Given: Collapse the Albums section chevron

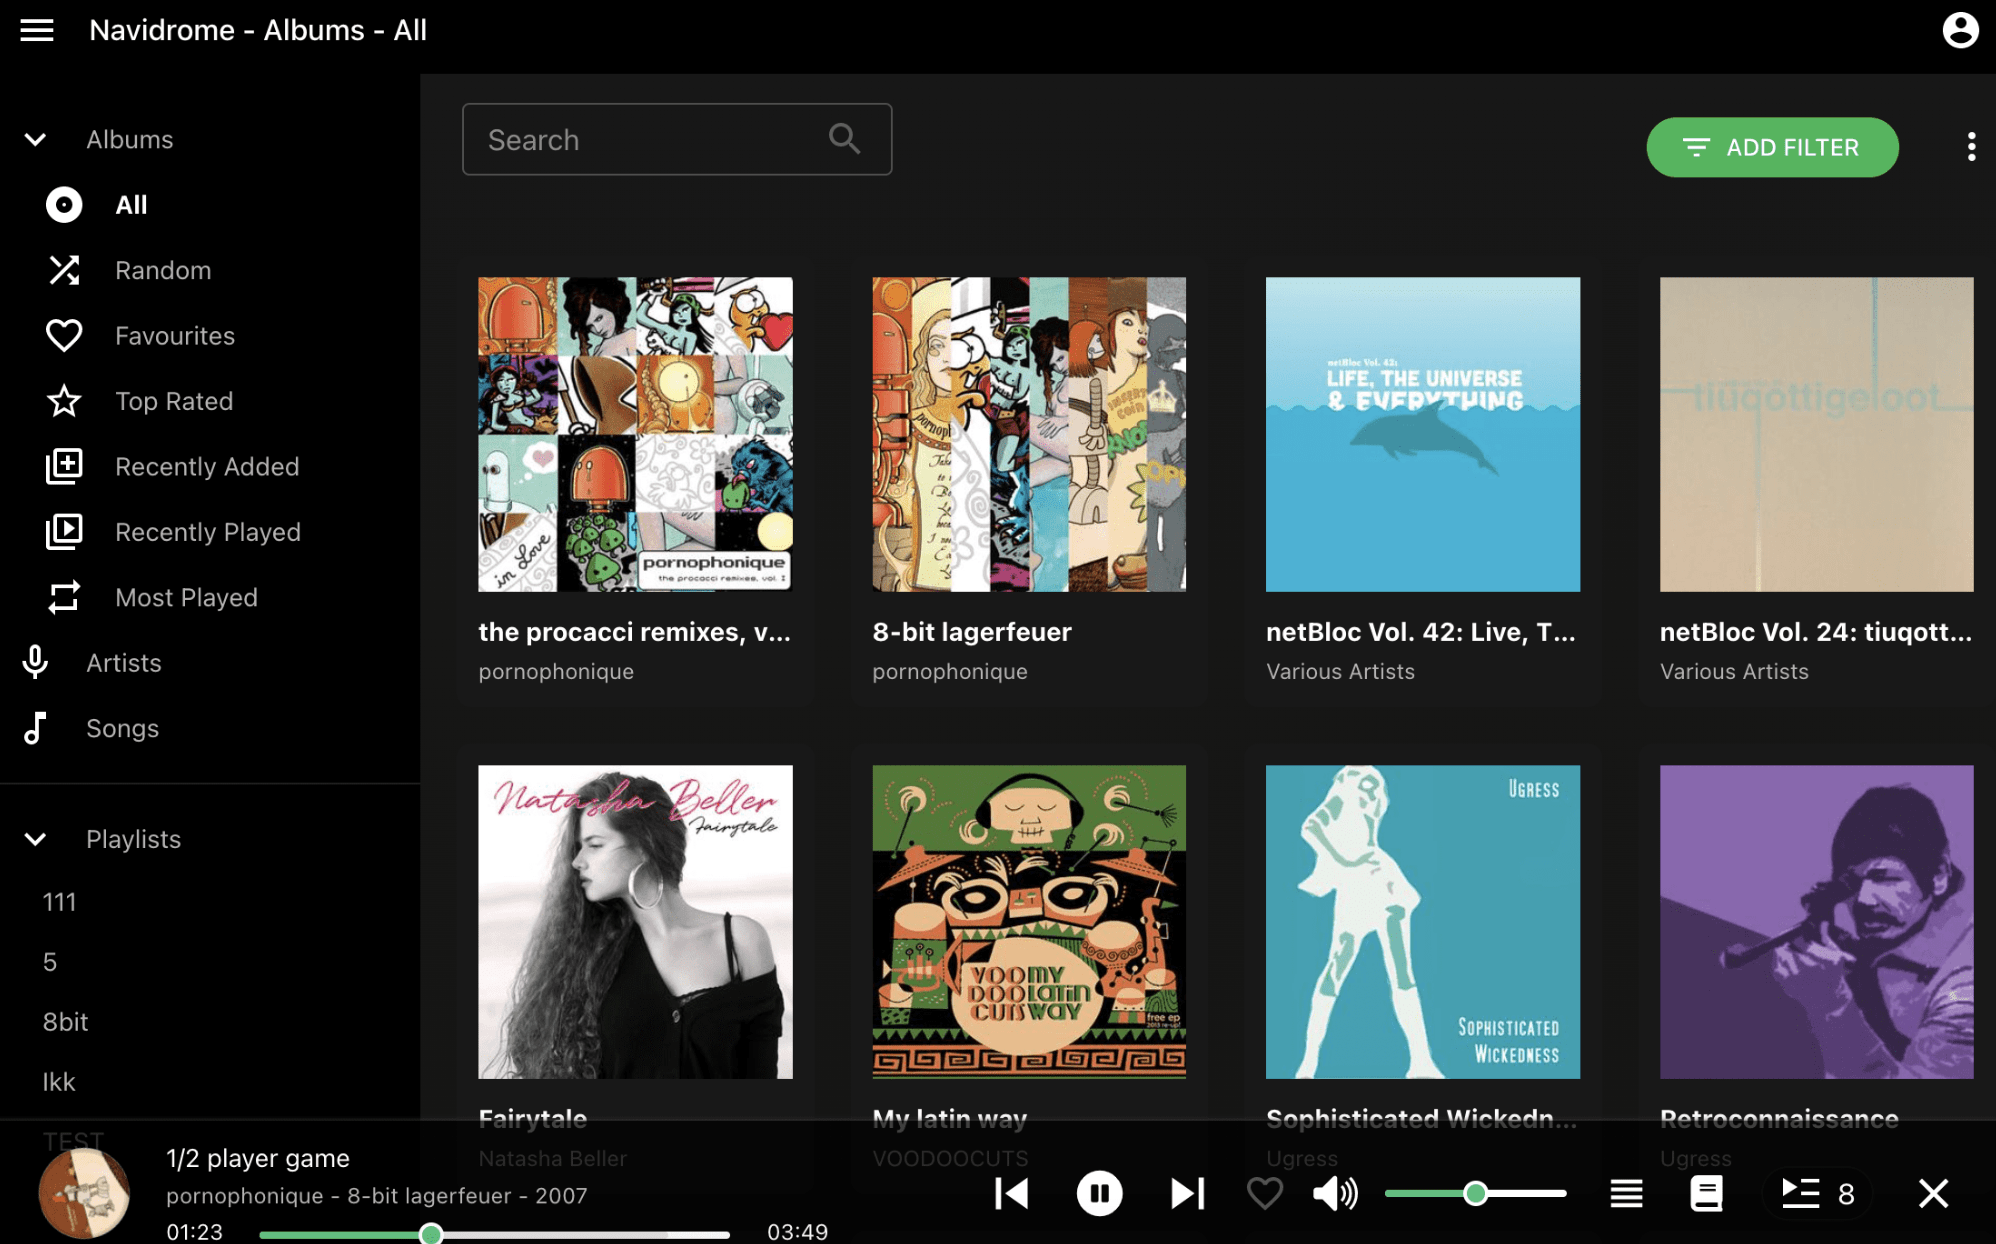Looking at the screenshot, I should (35, 140).
